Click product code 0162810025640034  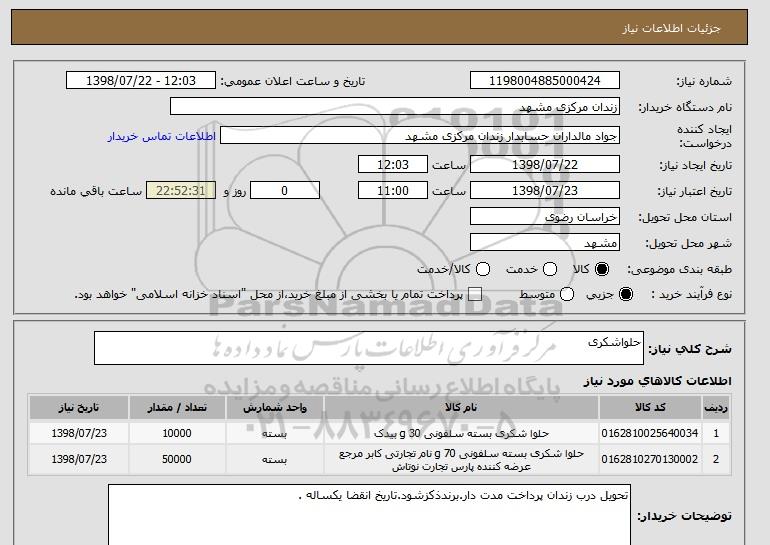[x=650, y=433]
